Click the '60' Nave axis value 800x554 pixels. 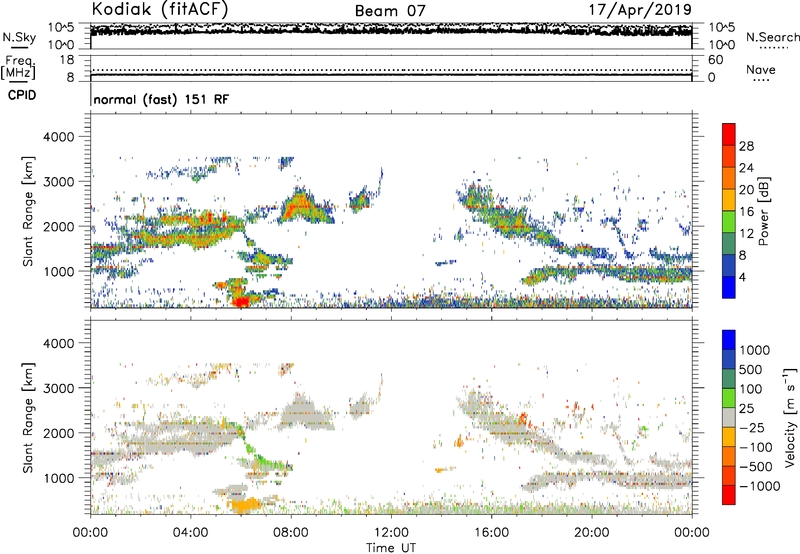715,60
